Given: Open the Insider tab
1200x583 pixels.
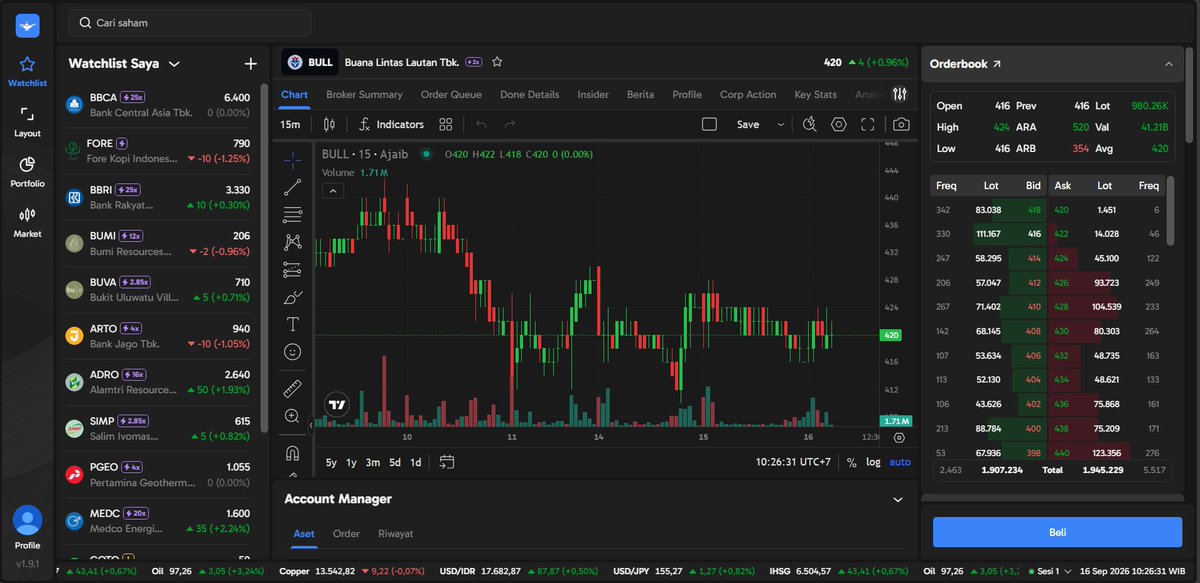Looking at the screenshot, I should (593, 94).
